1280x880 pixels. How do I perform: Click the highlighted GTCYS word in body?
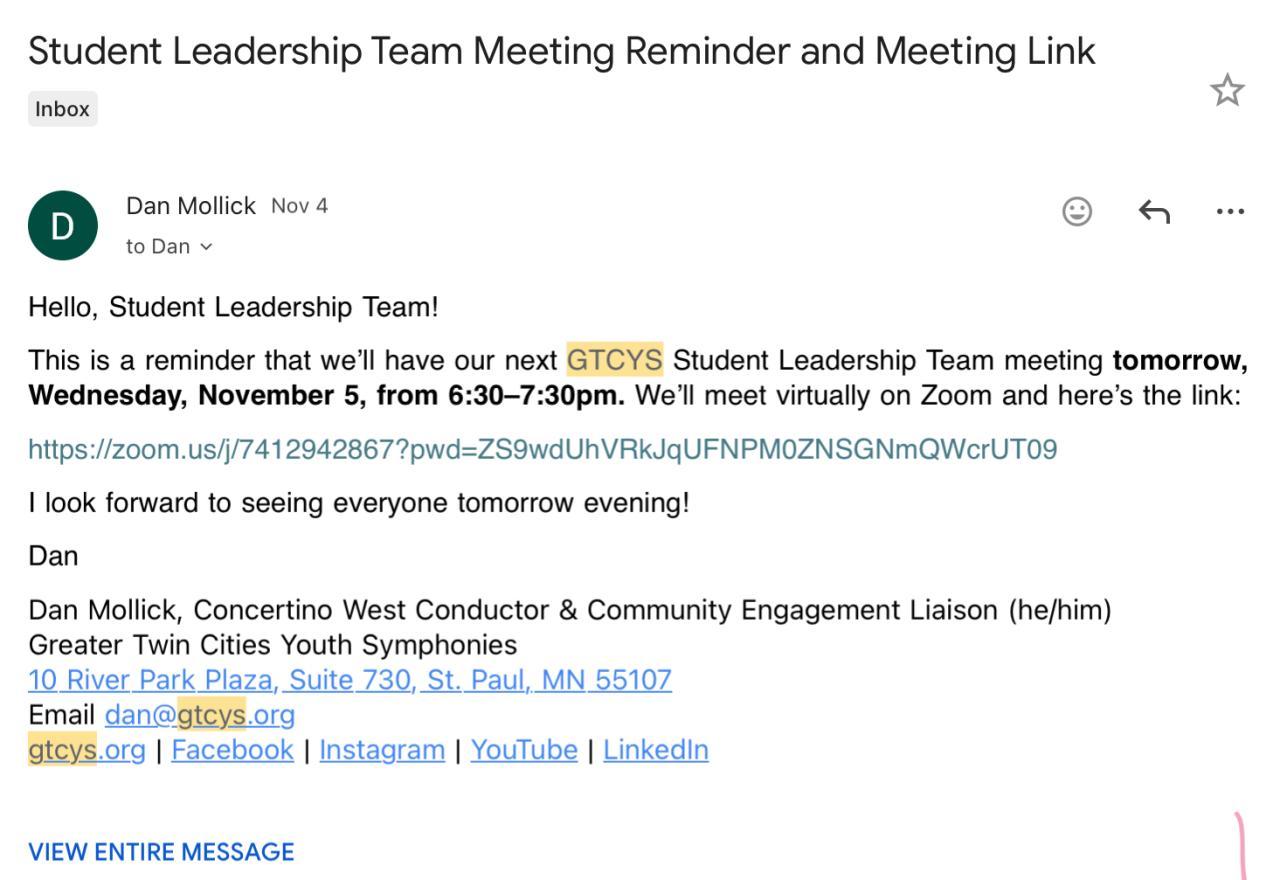pyautogui.click(x=614, y=359)
